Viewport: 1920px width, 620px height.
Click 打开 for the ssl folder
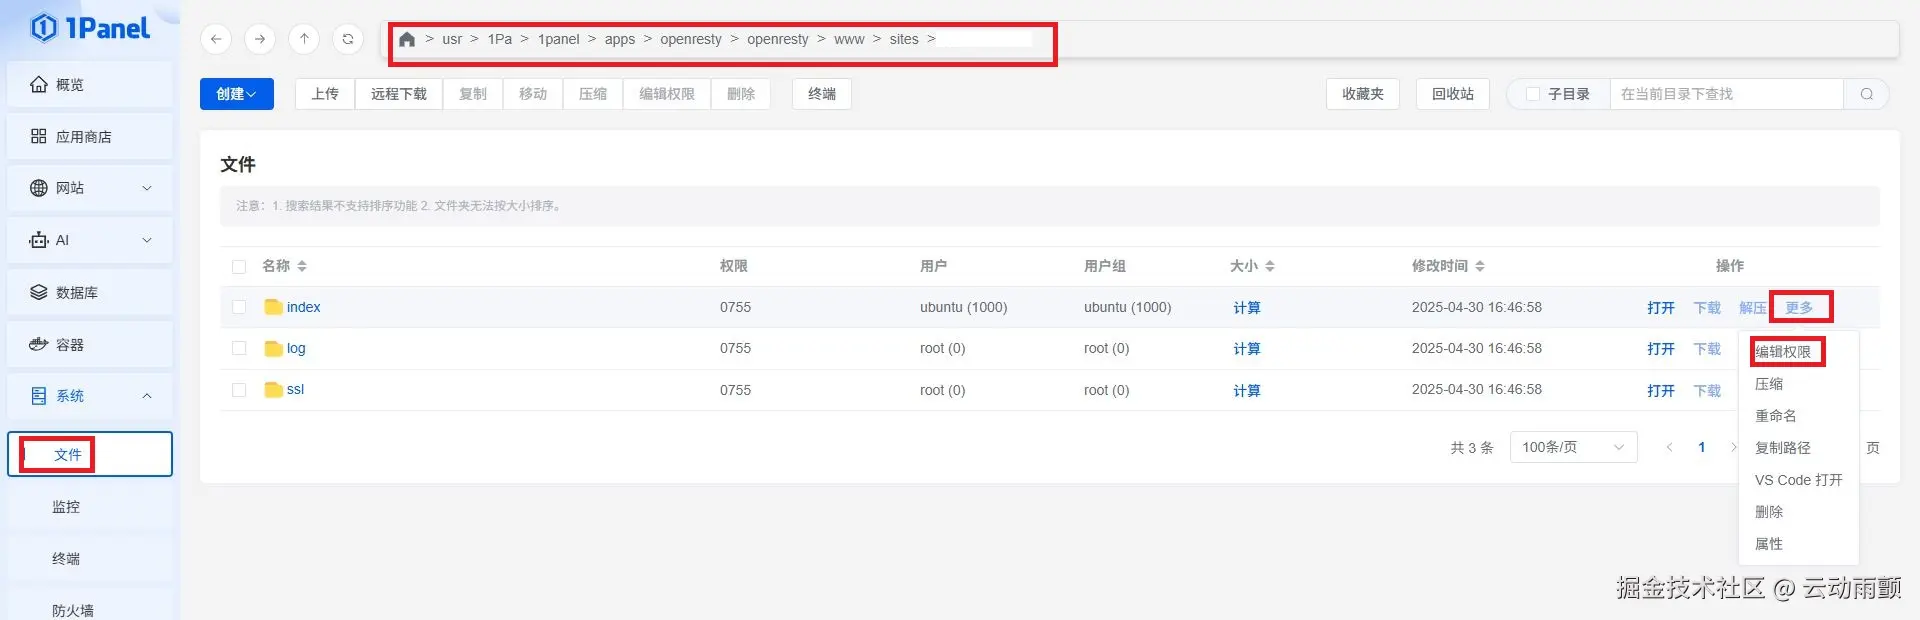[1661, 391]
